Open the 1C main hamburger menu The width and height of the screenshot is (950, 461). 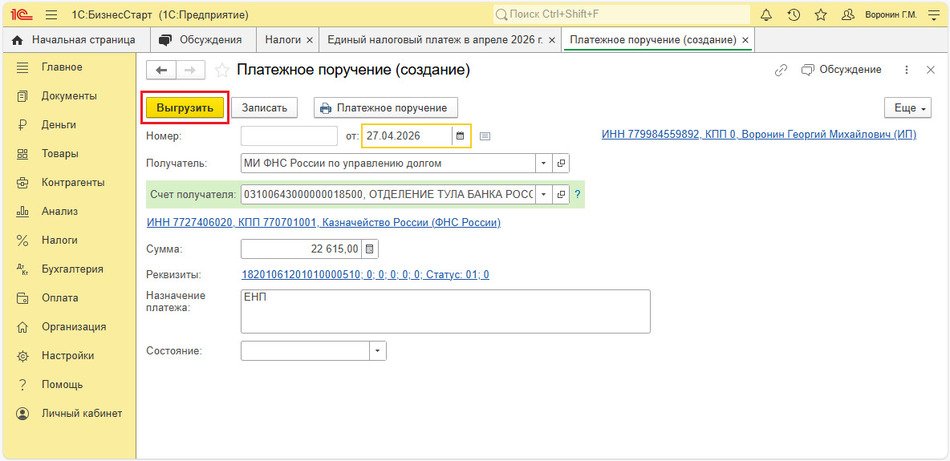point(51,15)
